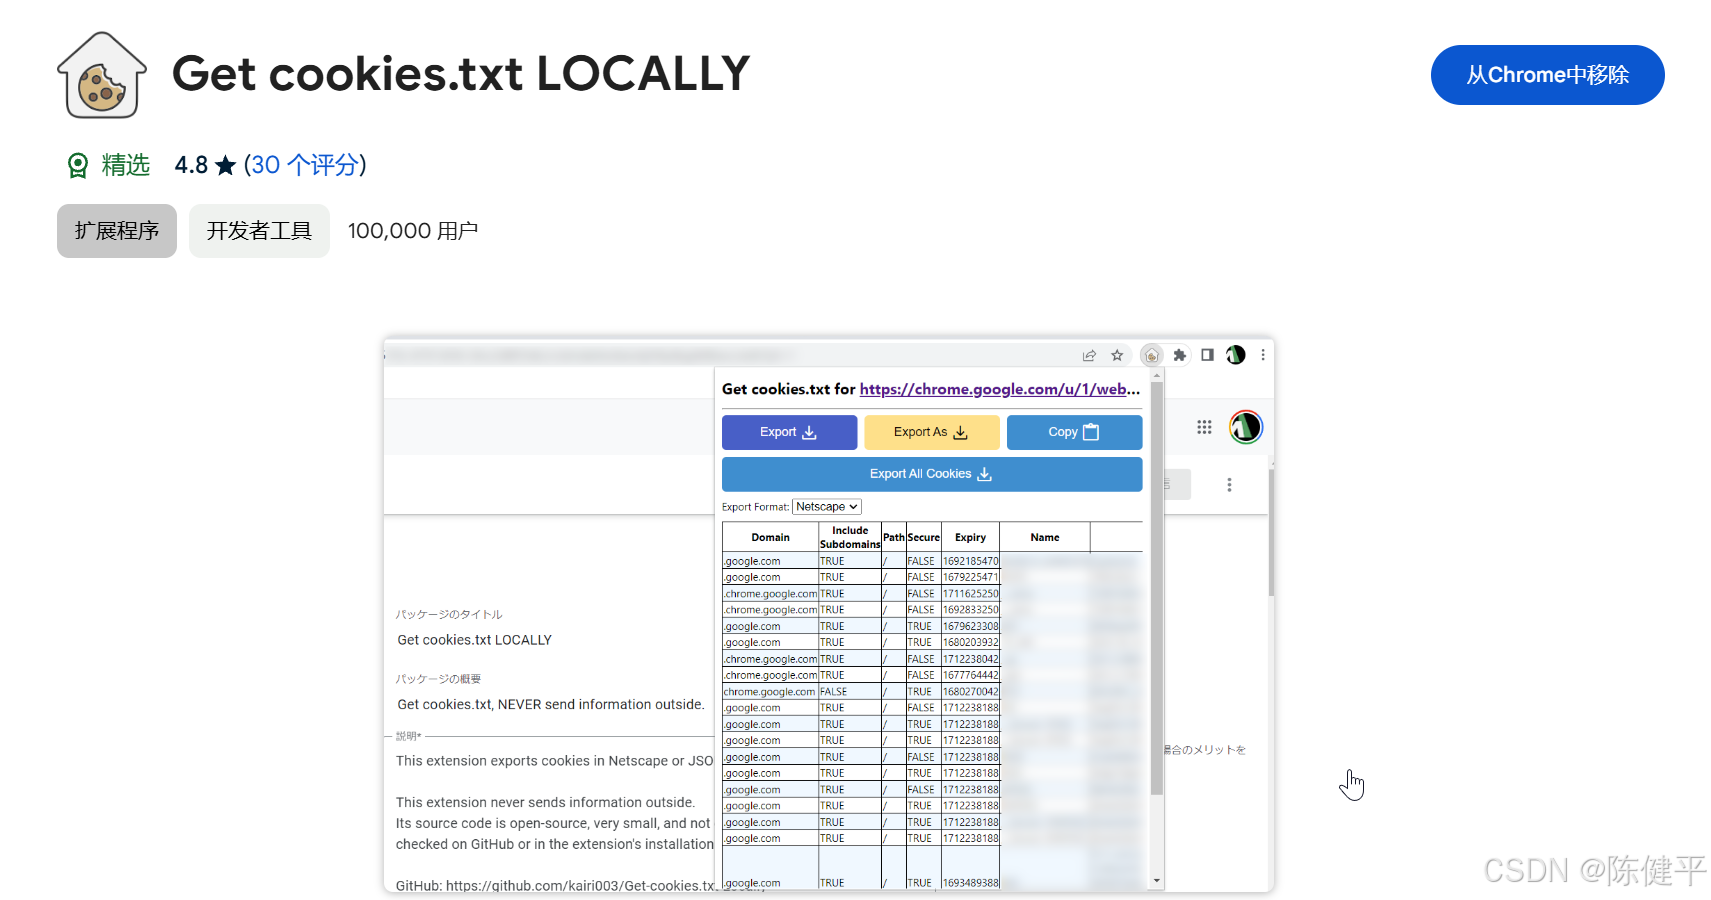
Task: Select the 扩展程序 category chip
Action: pyautogui.click(x=117, y=231)
